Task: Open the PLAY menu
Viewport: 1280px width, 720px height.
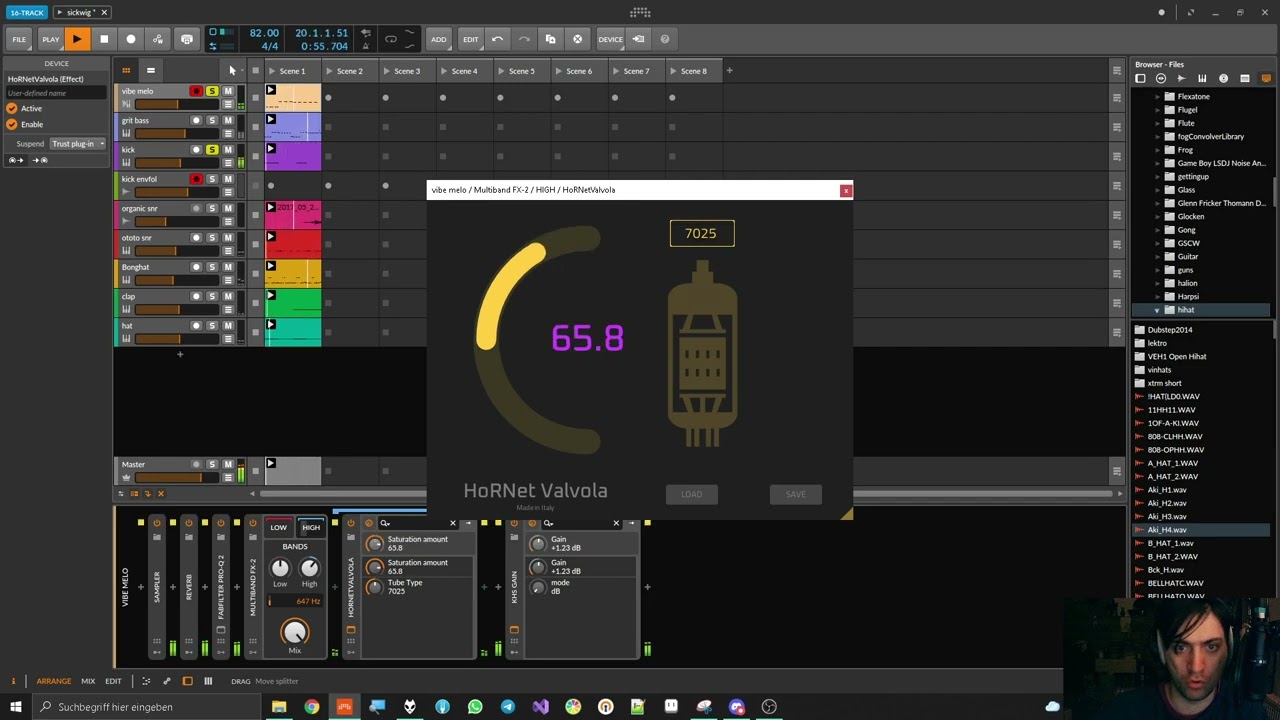Action: (x=50, y=39)
